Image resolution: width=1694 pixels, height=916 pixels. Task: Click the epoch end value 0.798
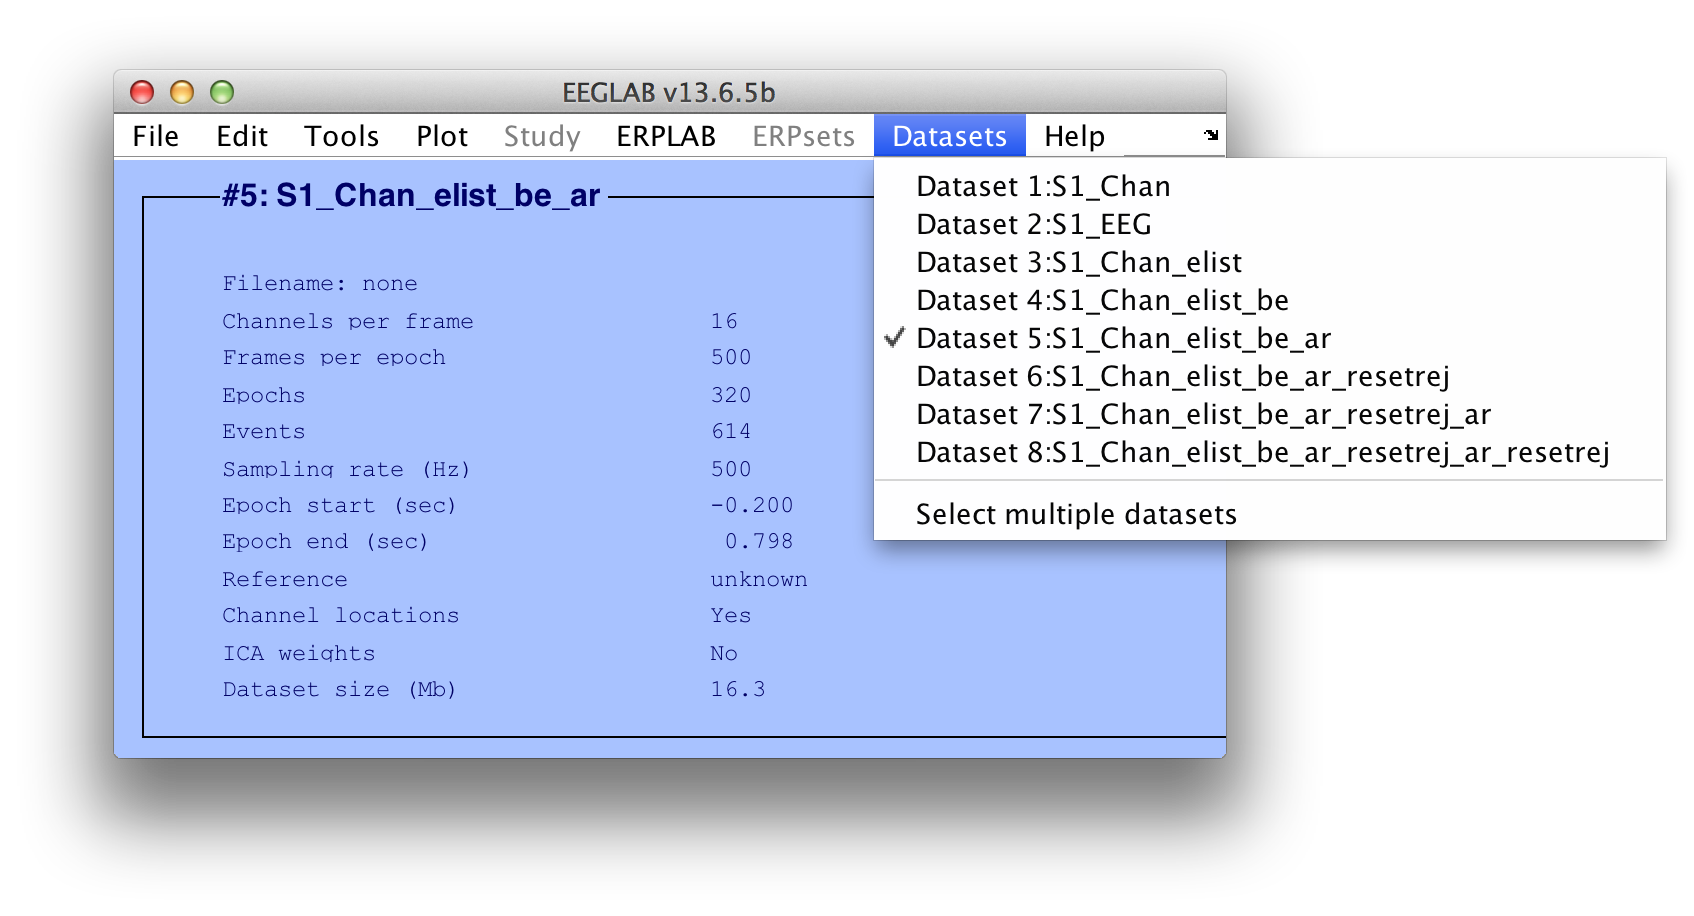759,541
